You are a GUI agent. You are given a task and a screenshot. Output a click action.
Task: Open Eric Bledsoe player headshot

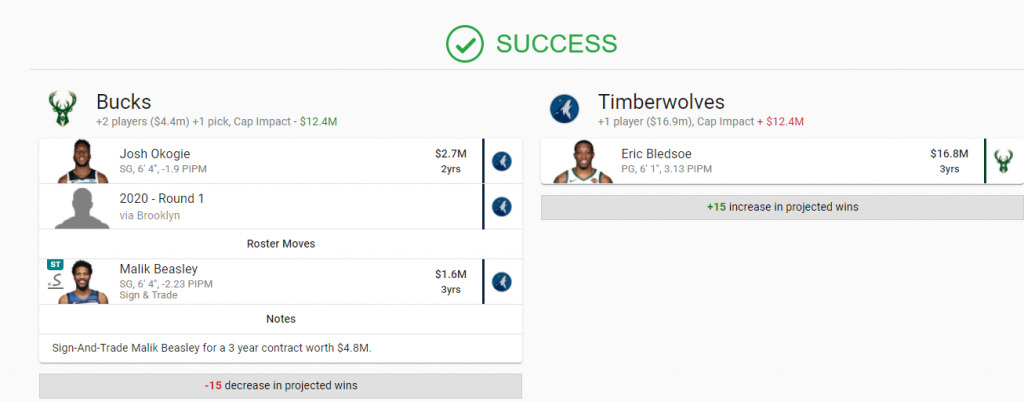[x=583, y=161]
